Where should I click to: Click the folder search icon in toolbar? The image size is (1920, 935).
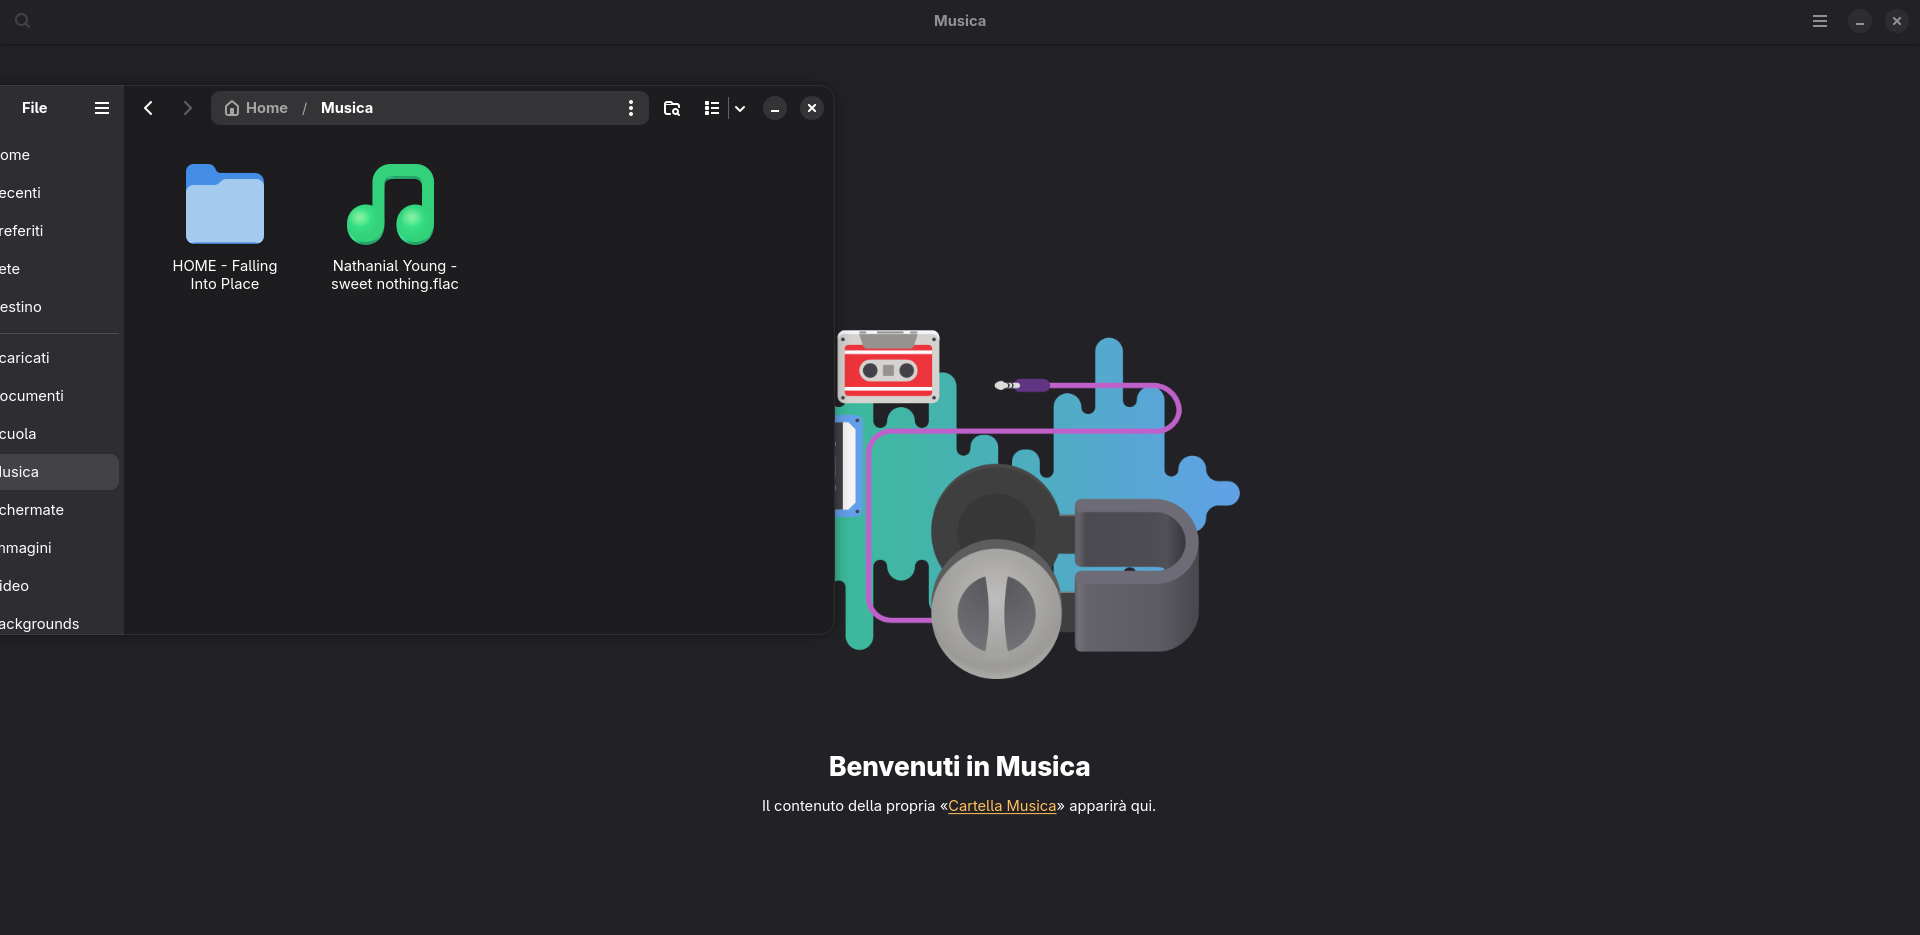672,108
